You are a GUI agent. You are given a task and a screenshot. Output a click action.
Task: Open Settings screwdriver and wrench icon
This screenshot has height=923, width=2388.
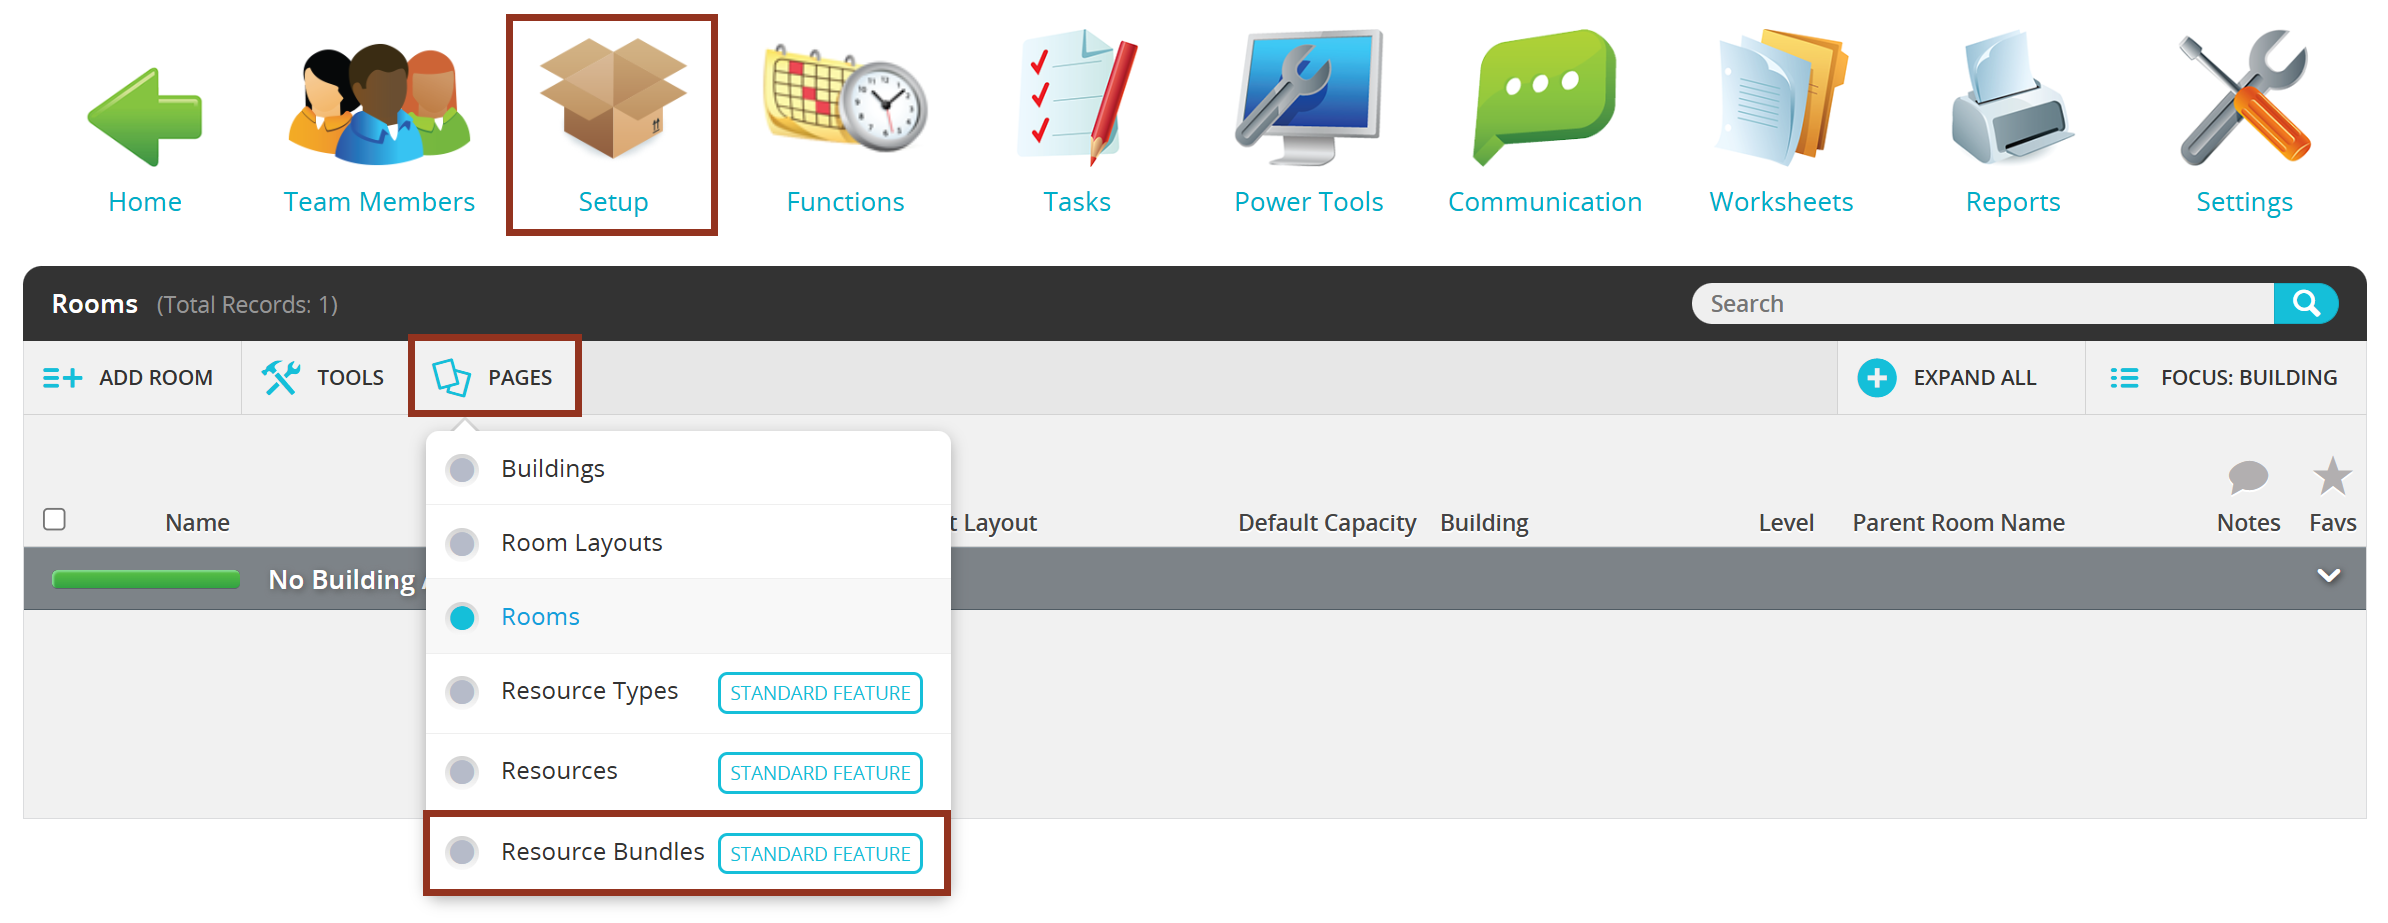point(2244,97)
